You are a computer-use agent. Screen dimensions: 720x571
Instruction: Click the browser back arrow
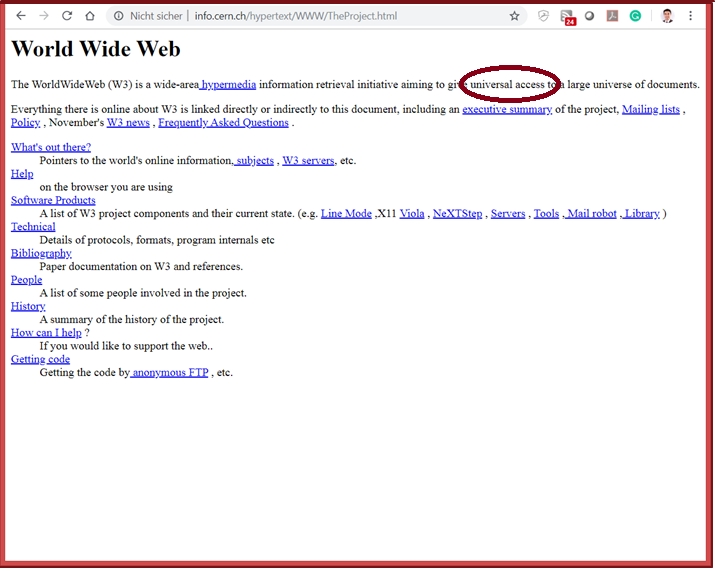click(x=20, y=16)
